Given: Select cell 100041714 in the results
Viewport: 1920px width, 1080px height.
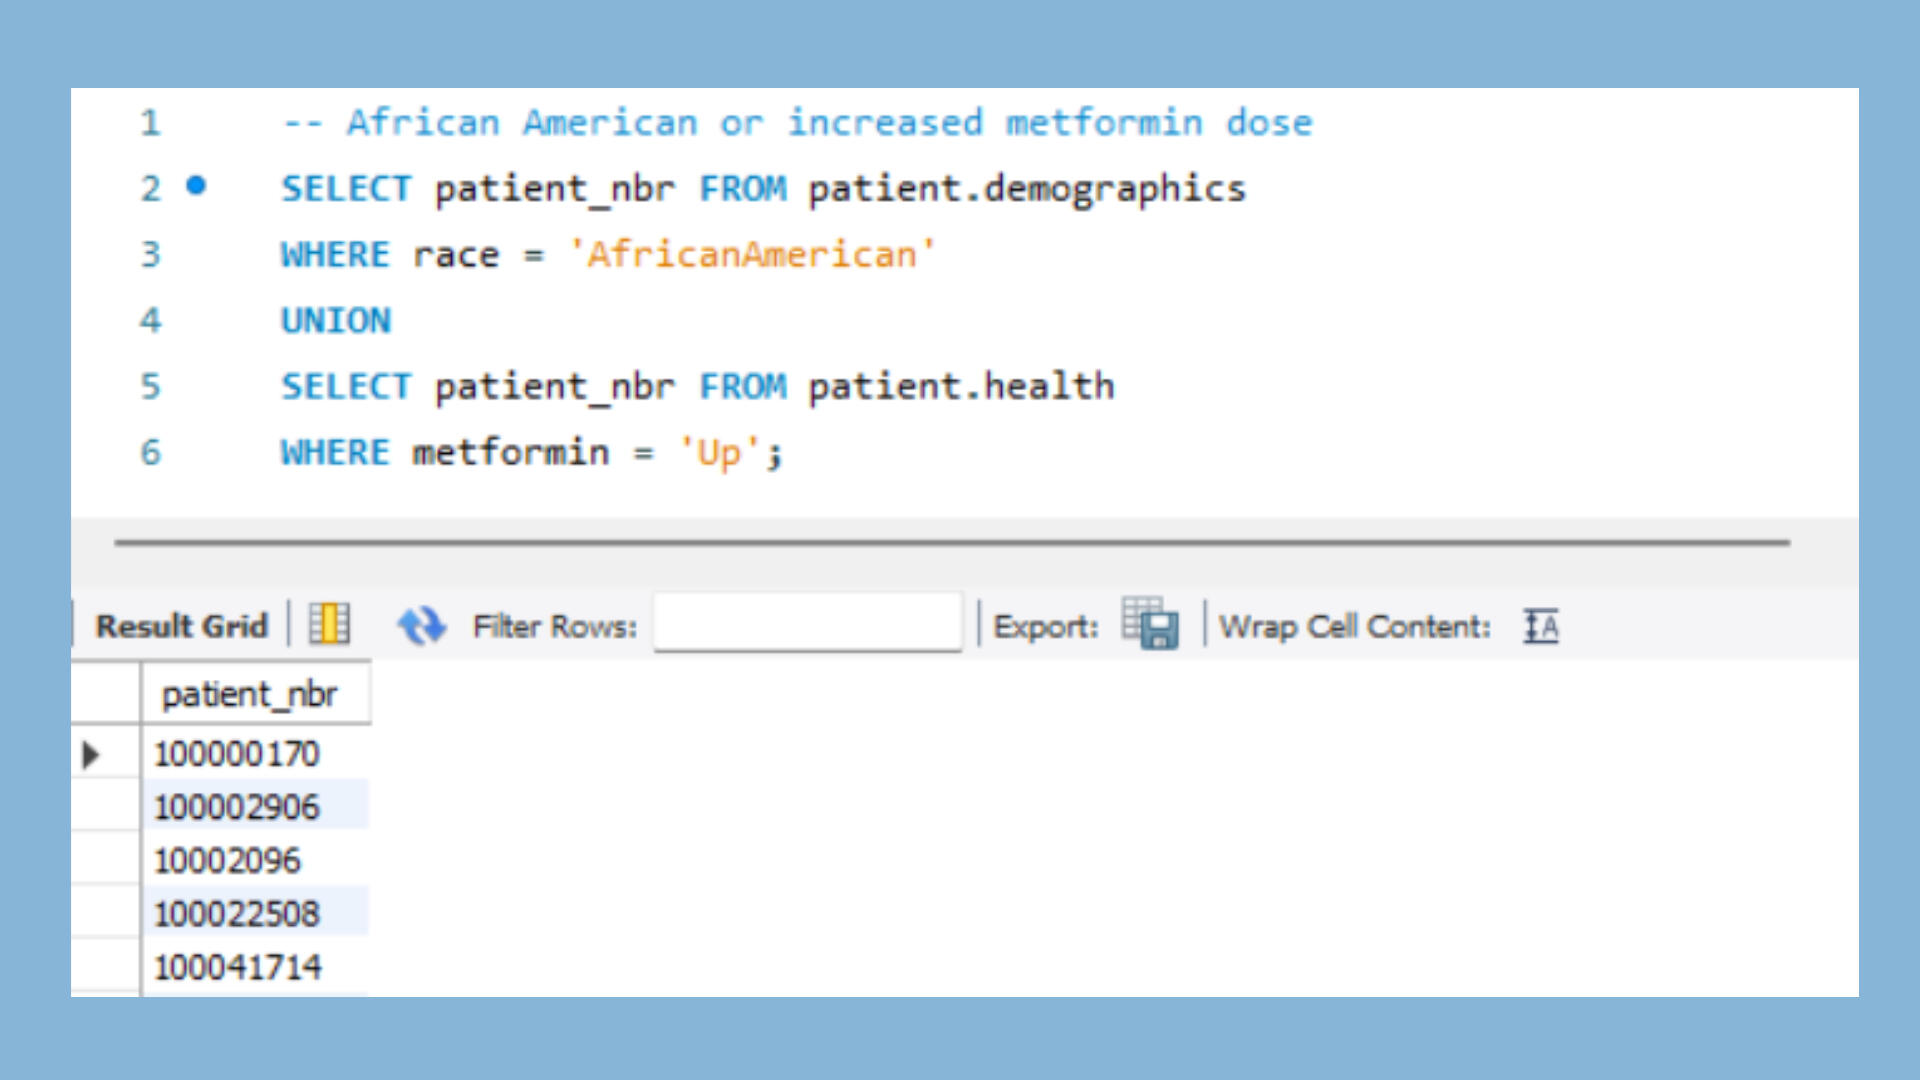Looking at the screenshot, I should pos(237,967).
